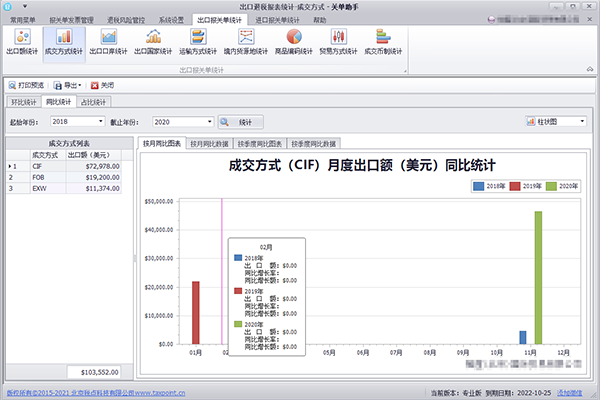Screen dimensions: 600x400
Task: Click the red 关闭 close icon
Action: pyautogui.click(x=95, y=85)
